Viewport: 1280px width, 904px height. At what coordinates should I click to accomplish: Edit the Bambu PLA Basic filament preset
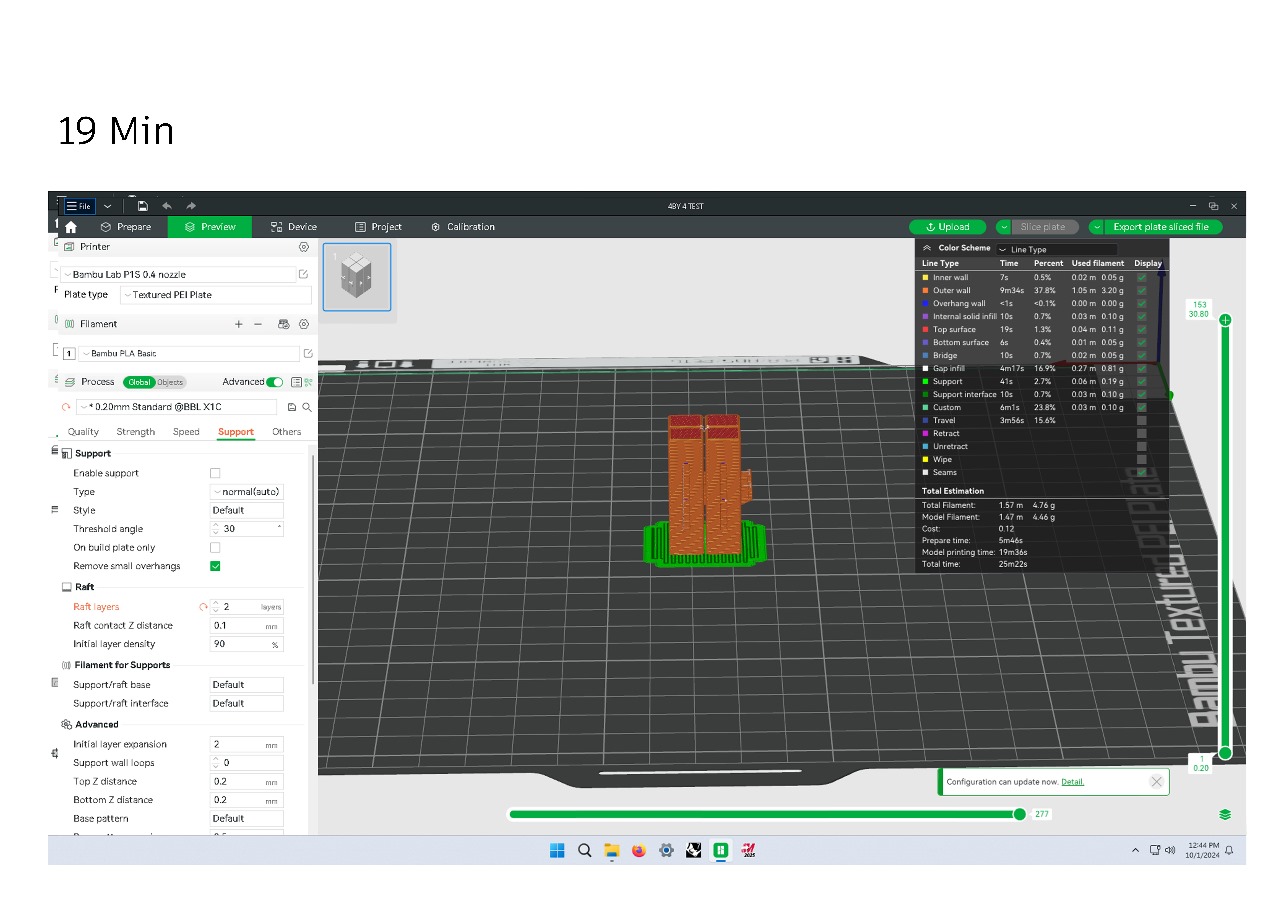point(308,353)
